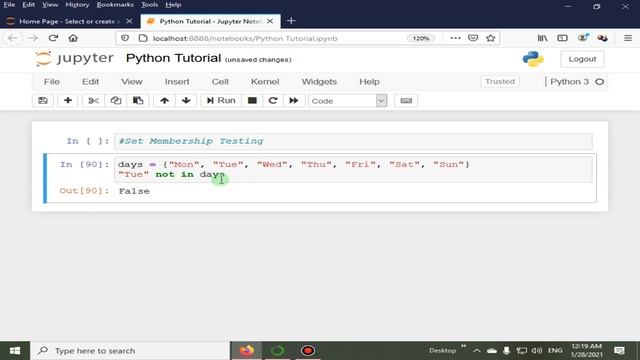Click the Python kernel logo
Image resolution: width=640 pixels, height=360 pixels.
(x=533, y=59)
